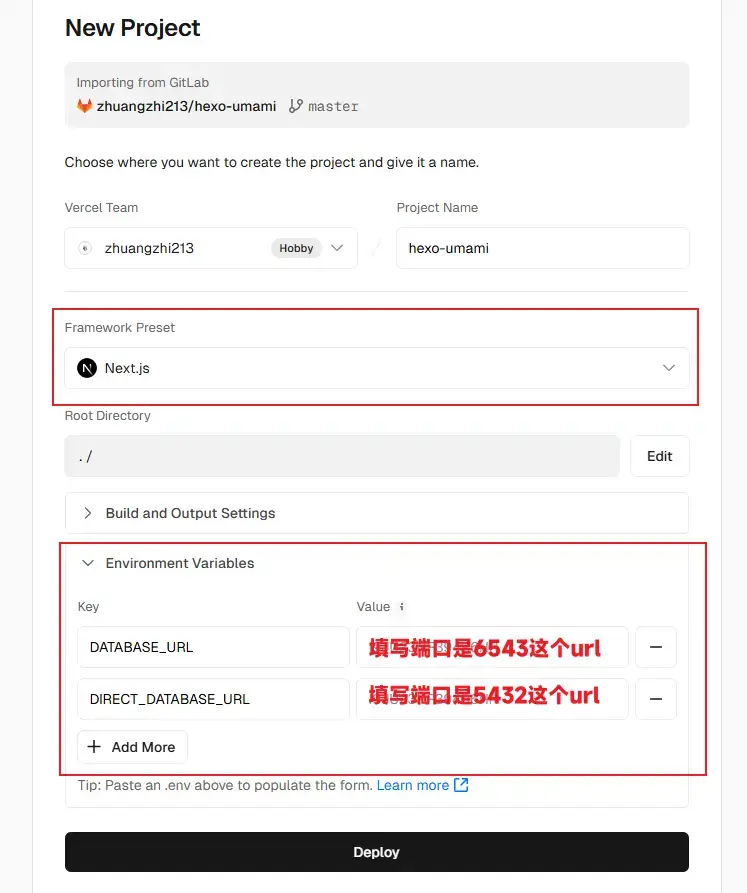Remove the DATABASE_URL variable with minus icon
This screenshot has height=893, width=747.
(656, 647)
